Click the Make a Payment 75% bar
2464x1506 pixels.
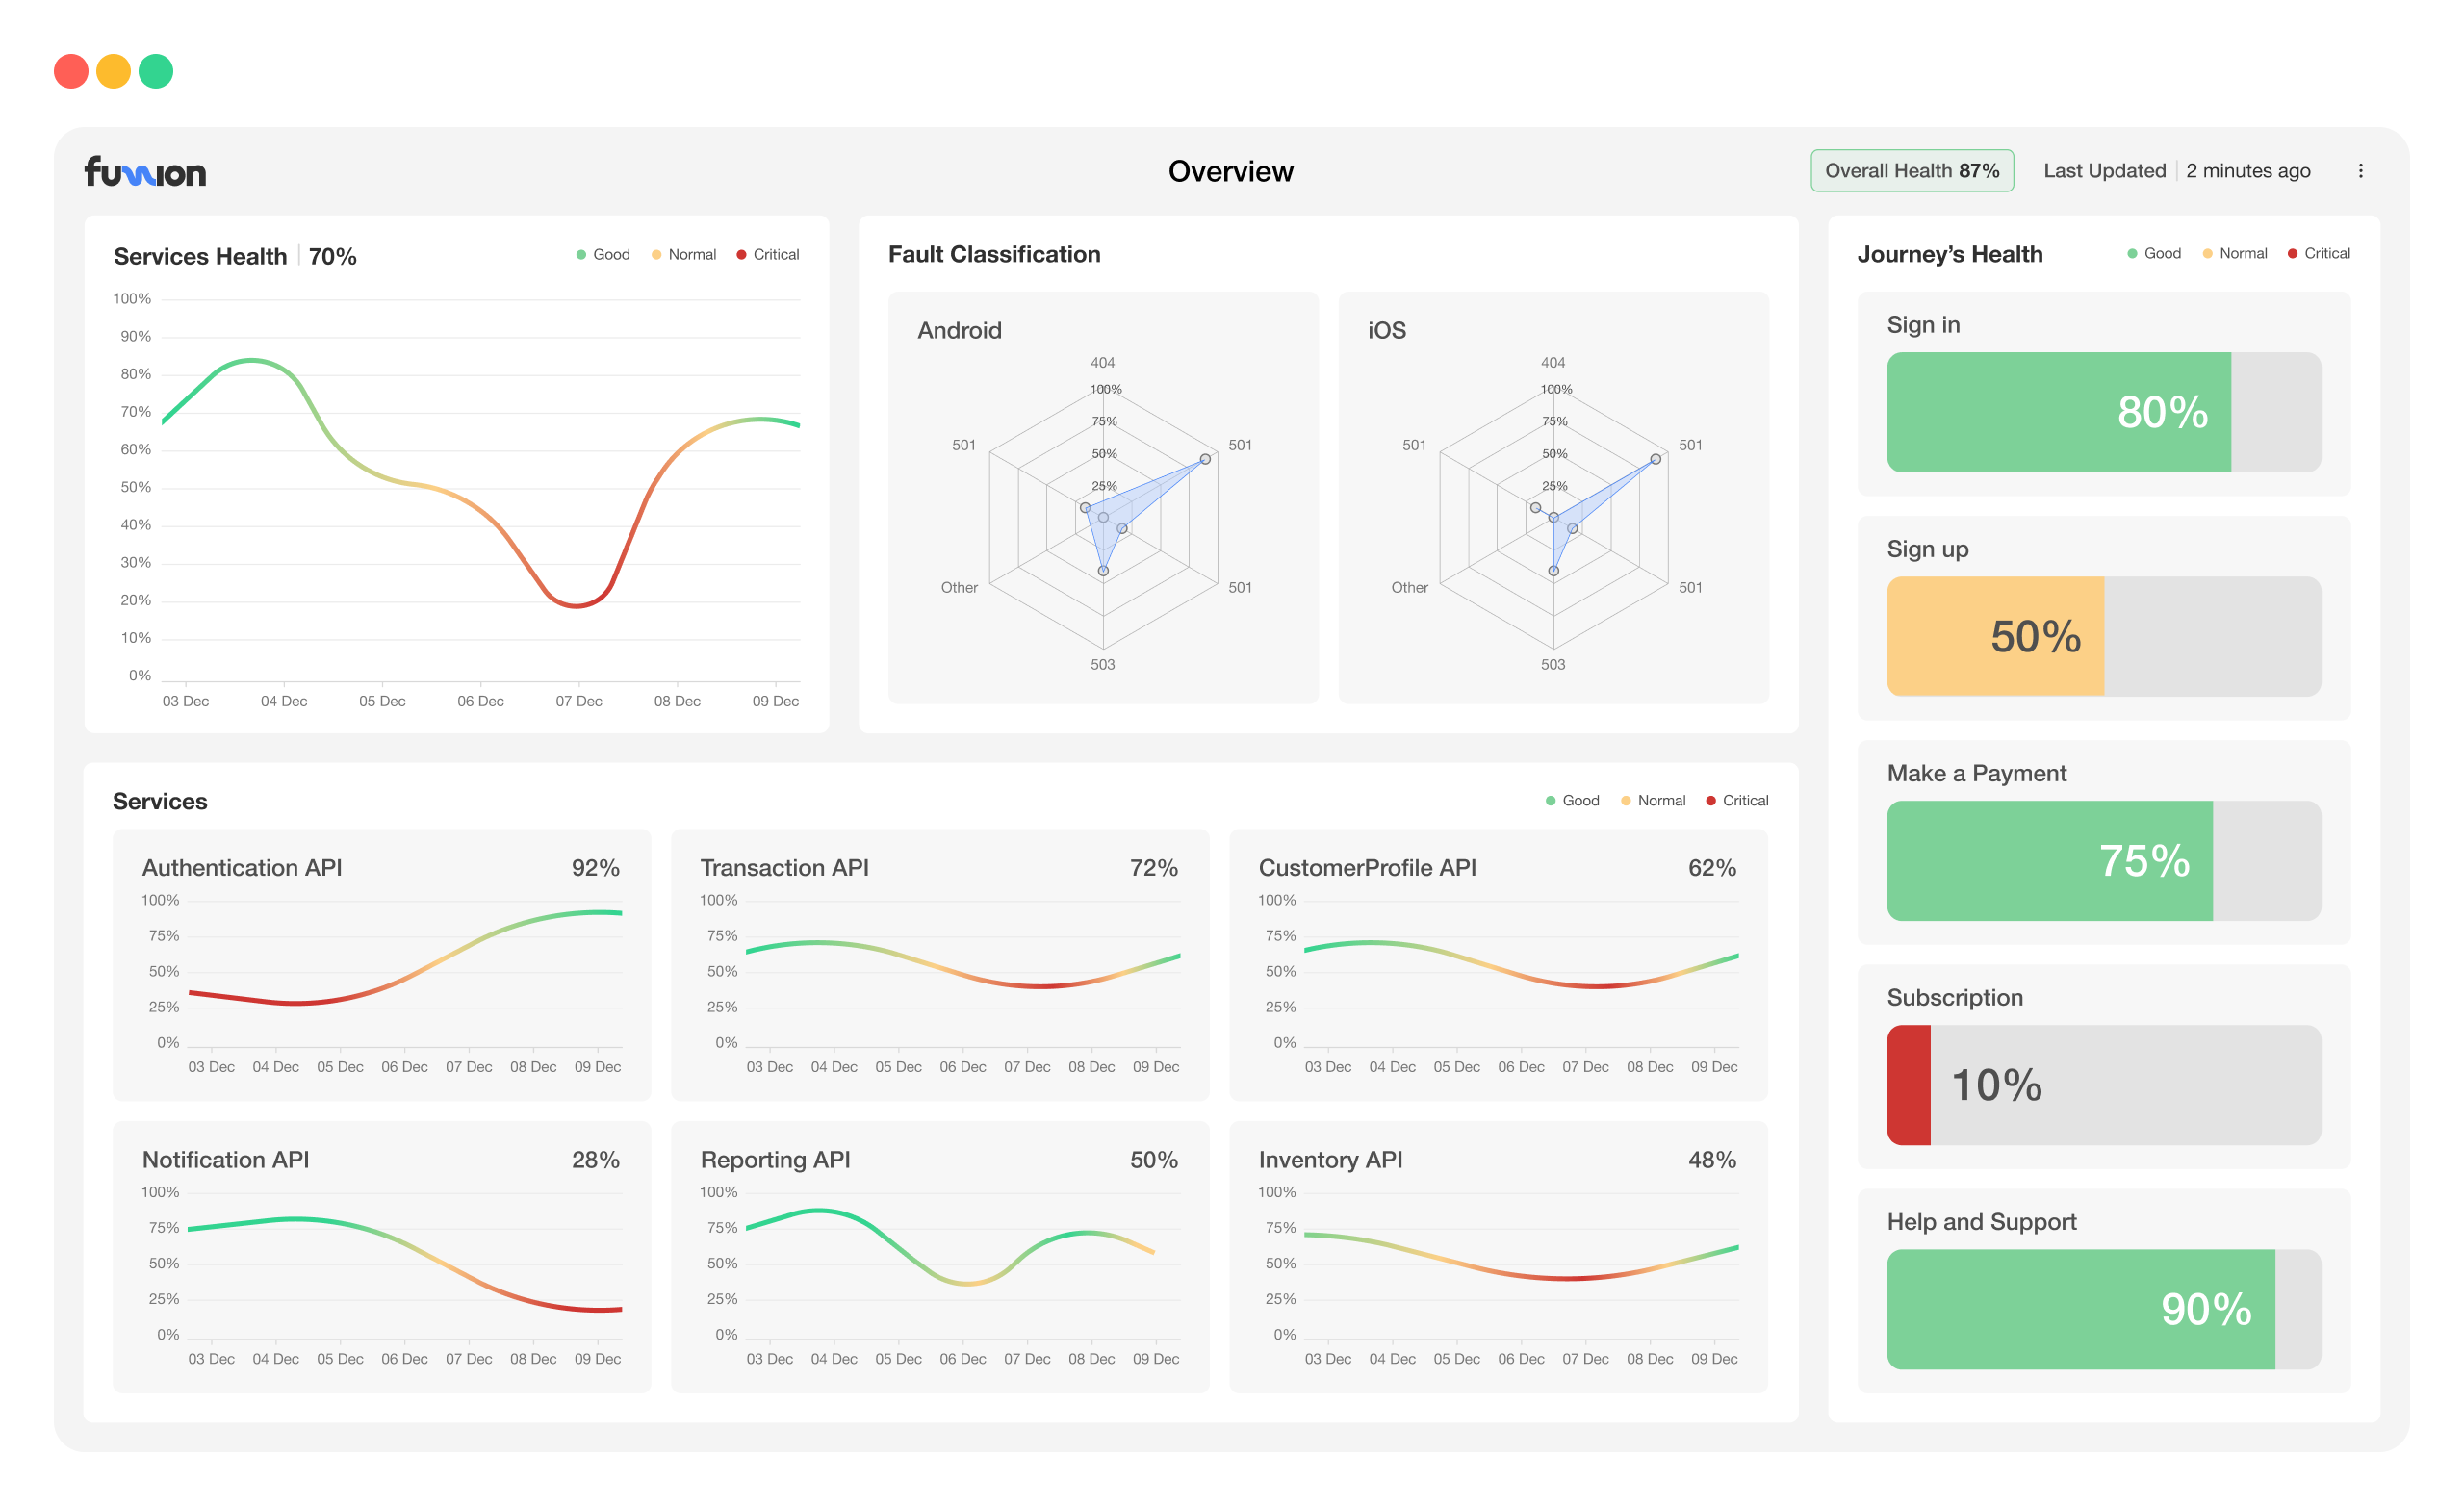tap(2104, 861)
